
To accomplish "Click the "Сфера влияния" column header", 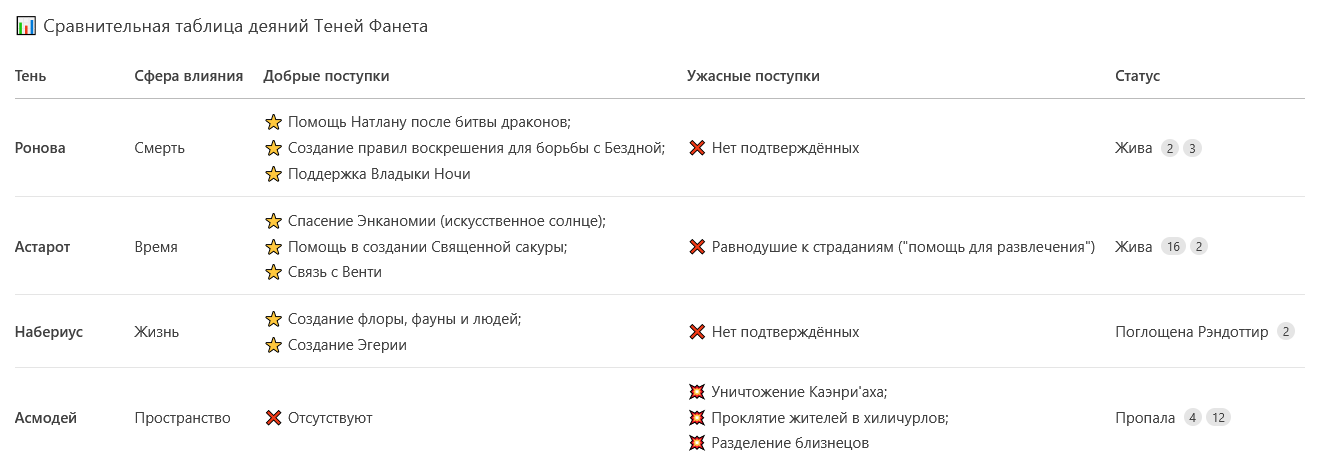I will coord(189,76).
